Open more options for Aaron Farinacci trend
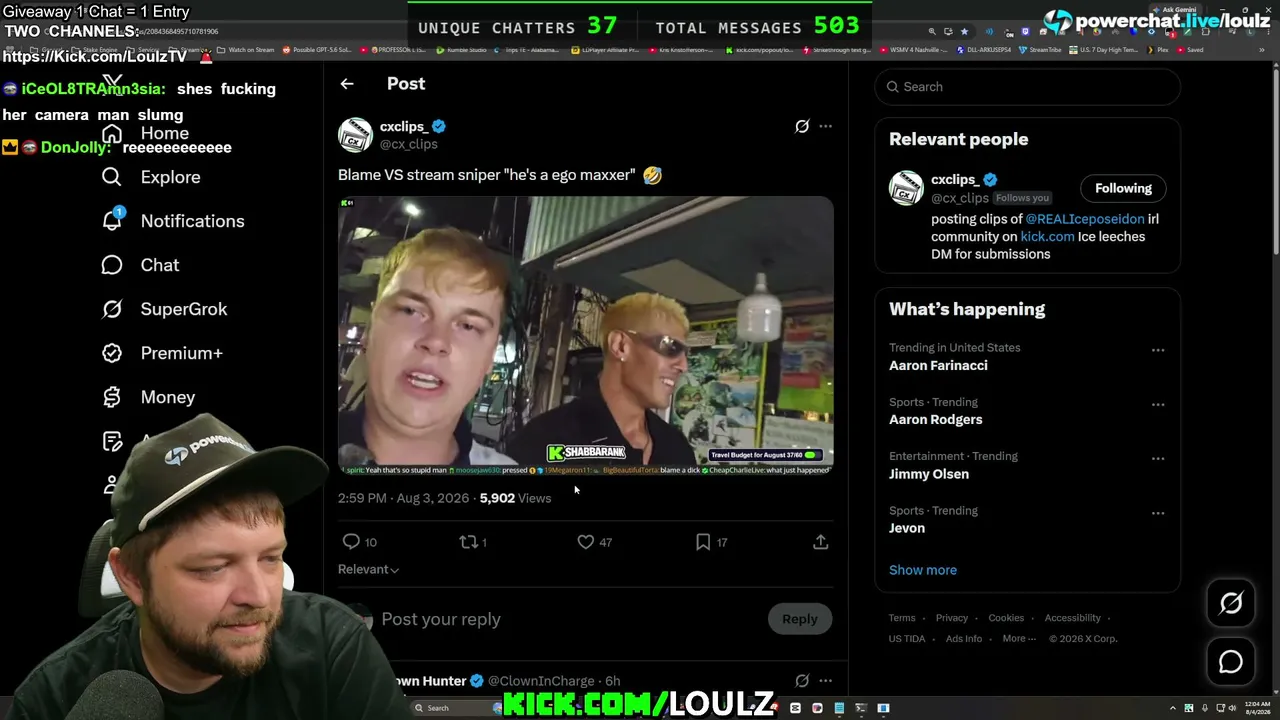 coord(1158,350)
